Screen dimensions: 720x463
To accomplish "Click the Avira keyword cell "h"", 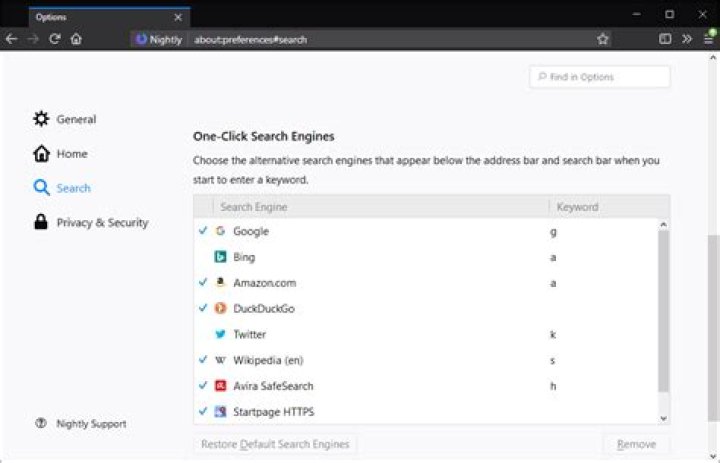I will pos(553,386).
